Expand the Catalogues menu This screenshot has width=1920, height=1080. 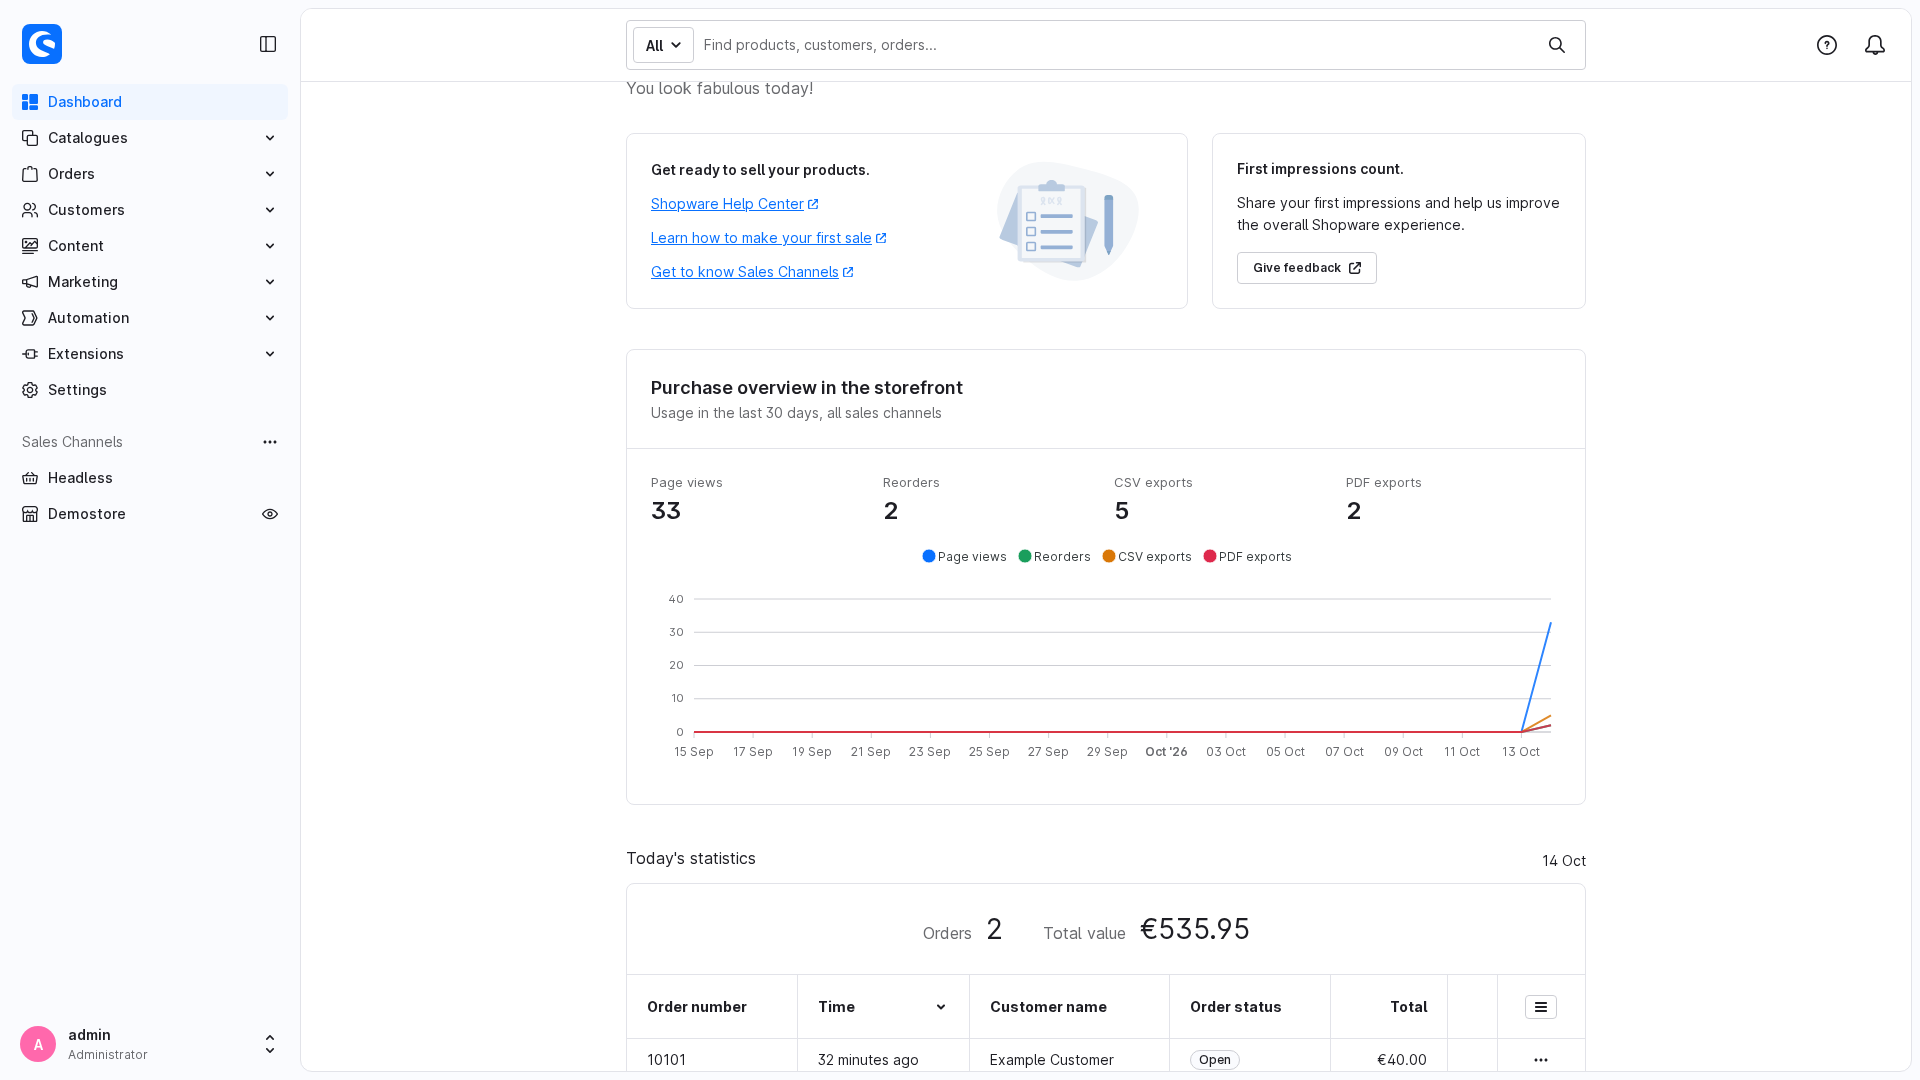tap(150, 138)
